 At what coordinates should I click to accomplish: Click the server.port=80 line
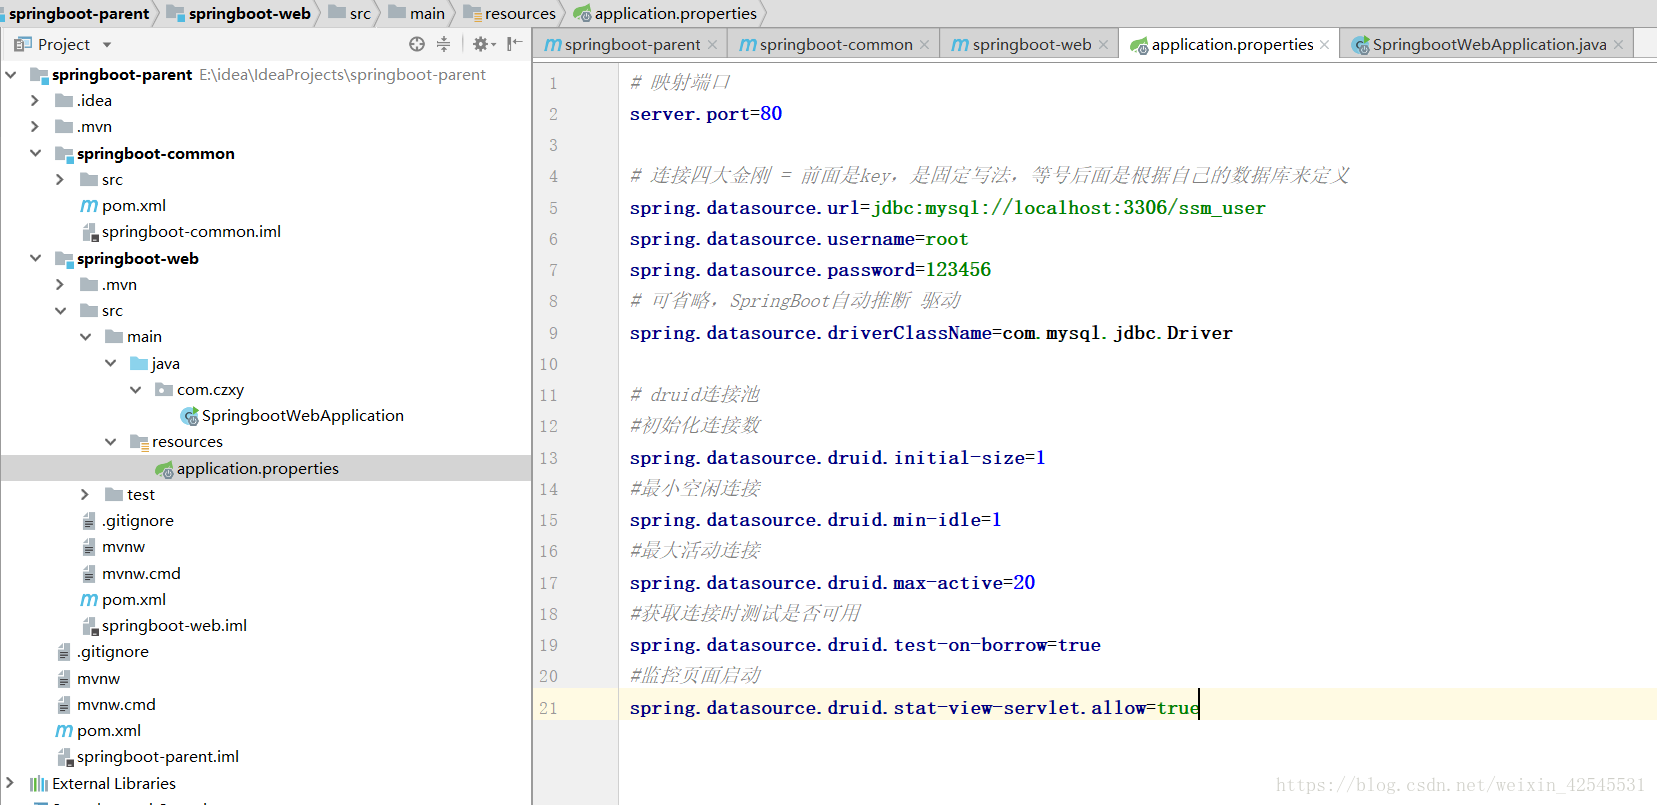(706, 114)
